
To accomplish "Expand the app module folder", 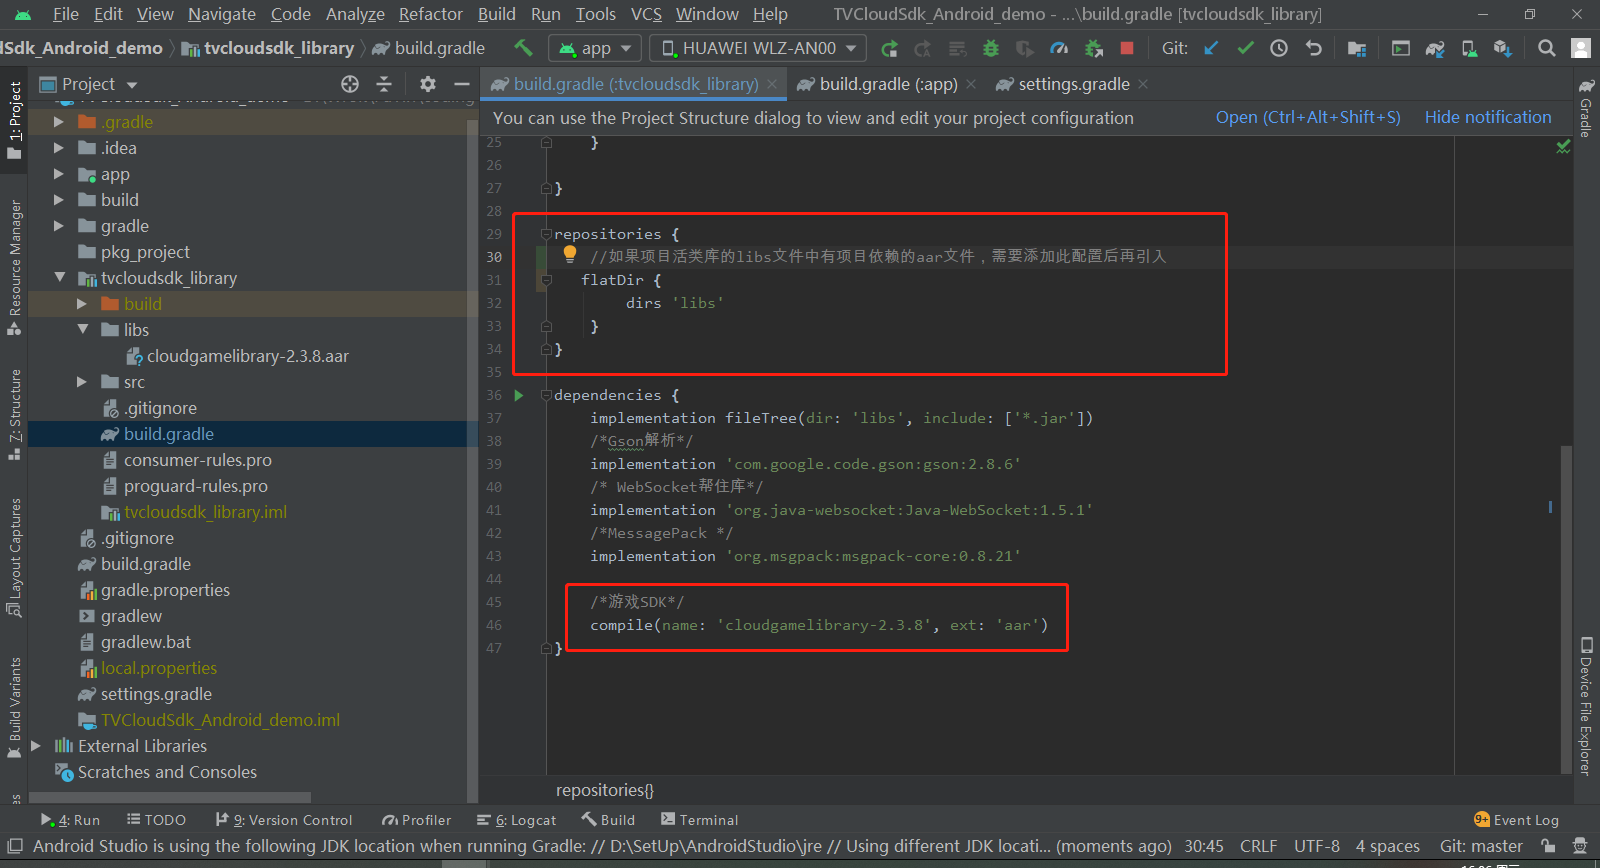I will coord(59,174).
